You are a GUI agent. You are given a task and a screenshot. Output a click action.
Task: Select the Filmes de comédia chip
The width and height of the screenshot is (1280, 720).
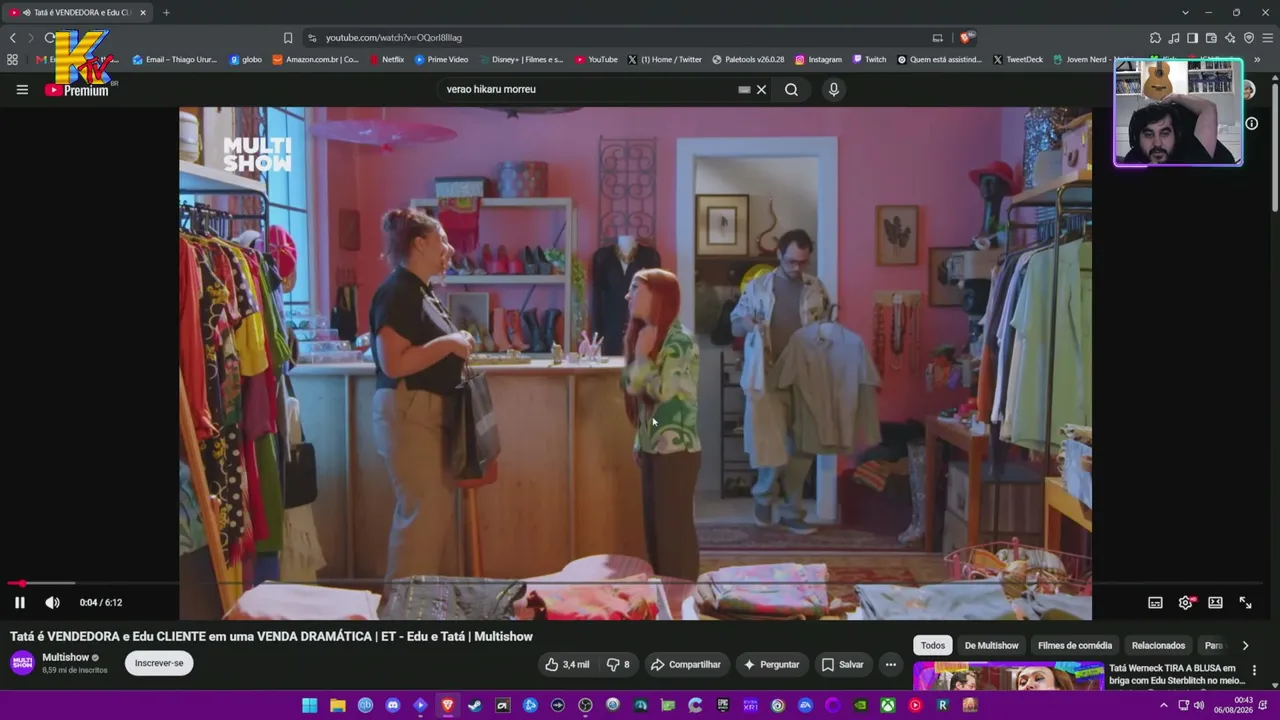point(1075,645)
